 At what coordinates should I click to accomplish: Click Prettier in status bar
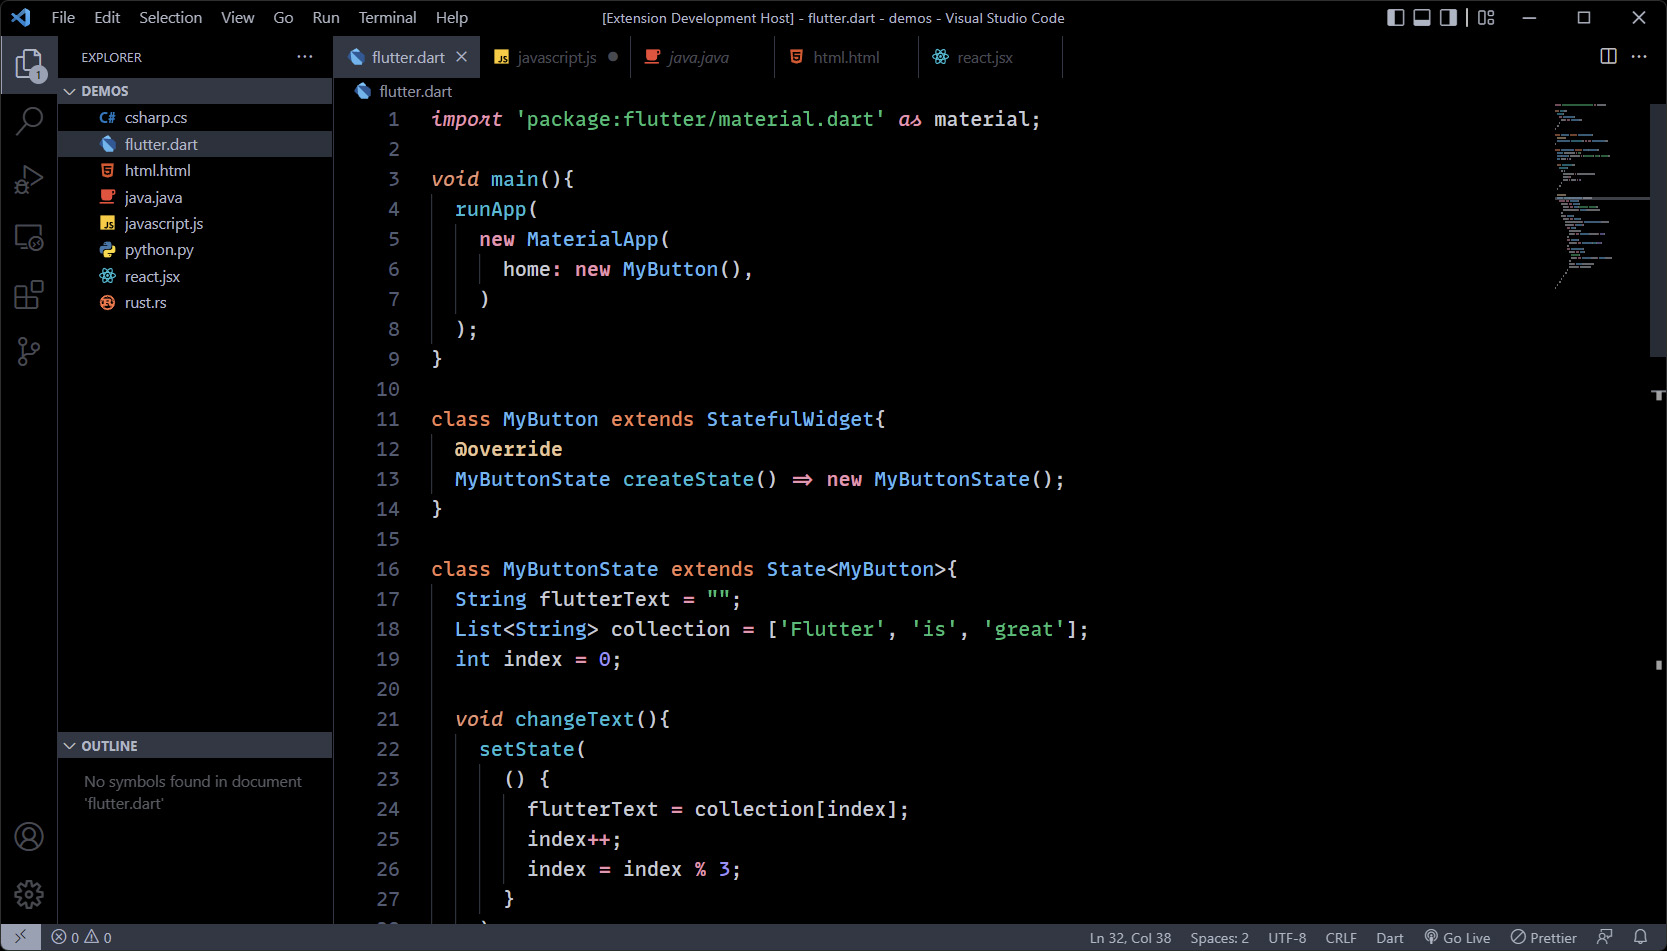1543,937
